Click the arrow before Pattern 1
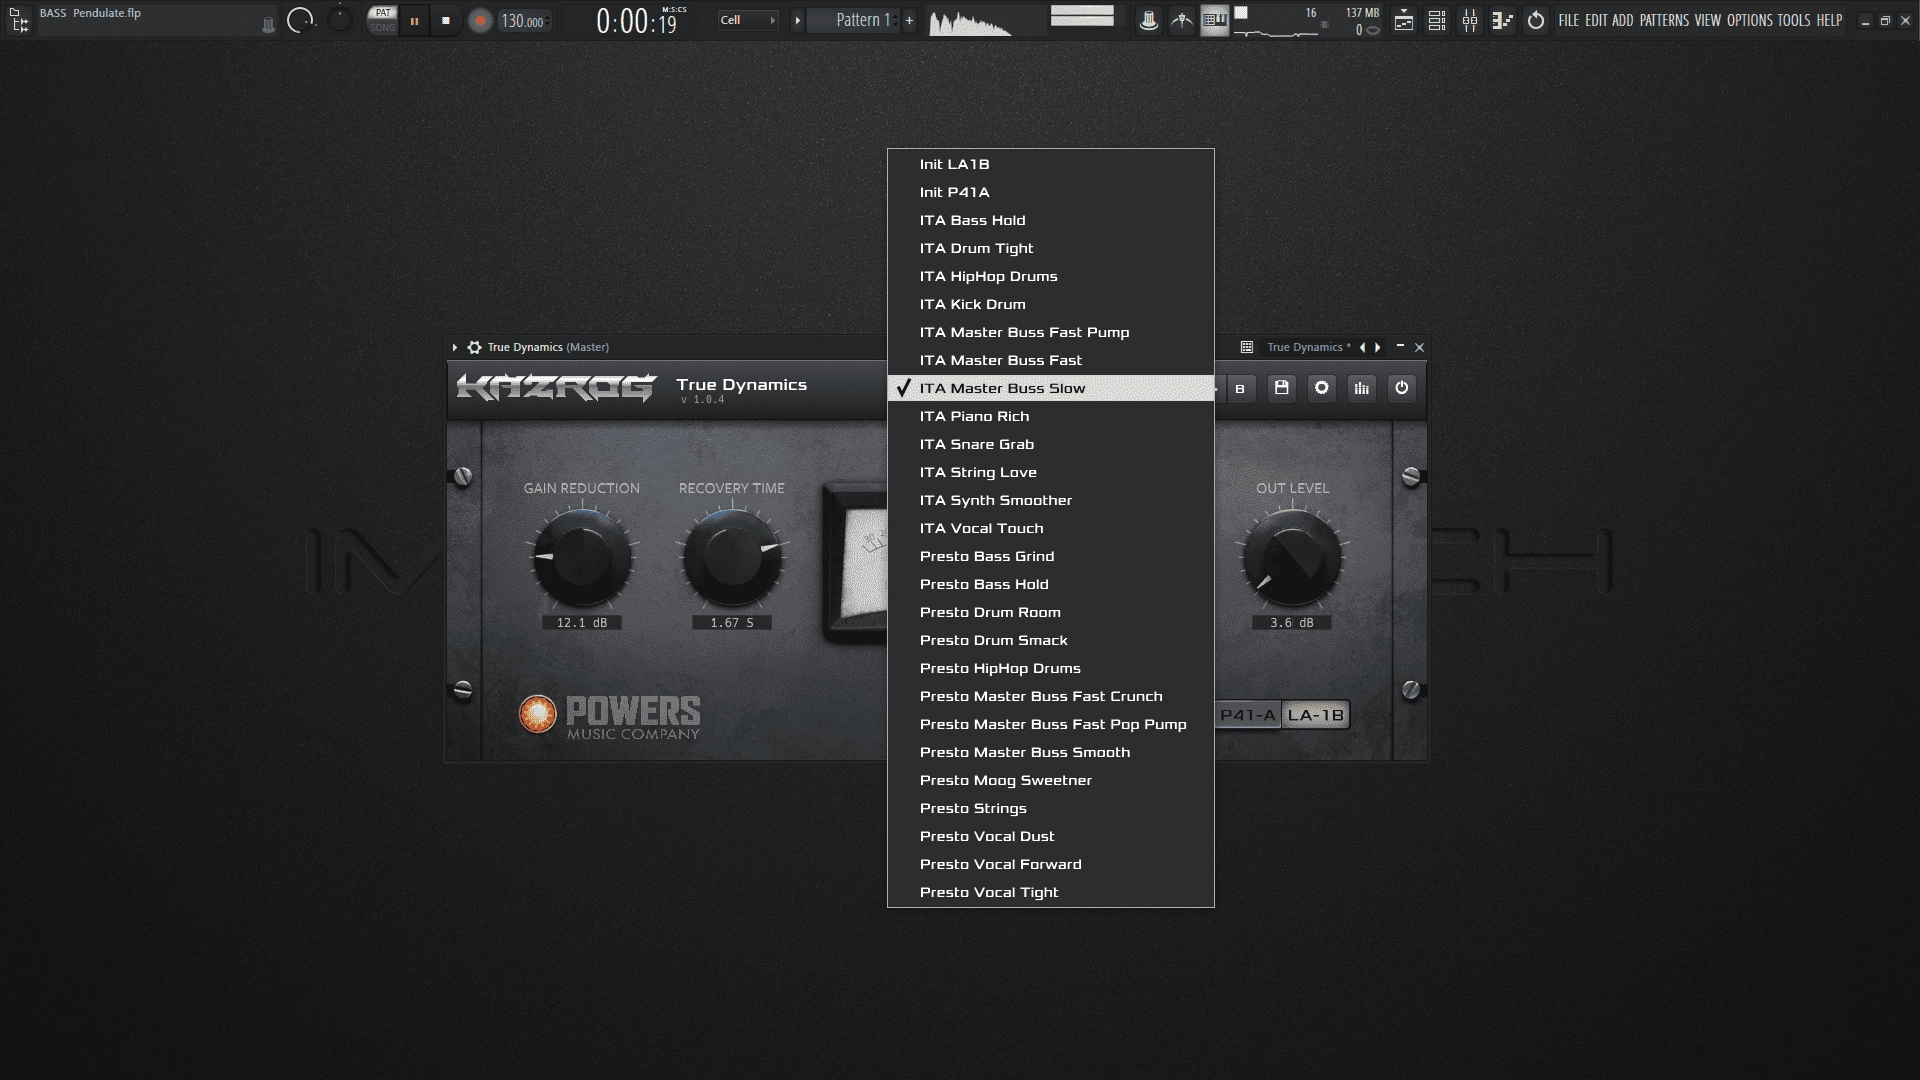The image size is (1920, 1080). (797, 20)
